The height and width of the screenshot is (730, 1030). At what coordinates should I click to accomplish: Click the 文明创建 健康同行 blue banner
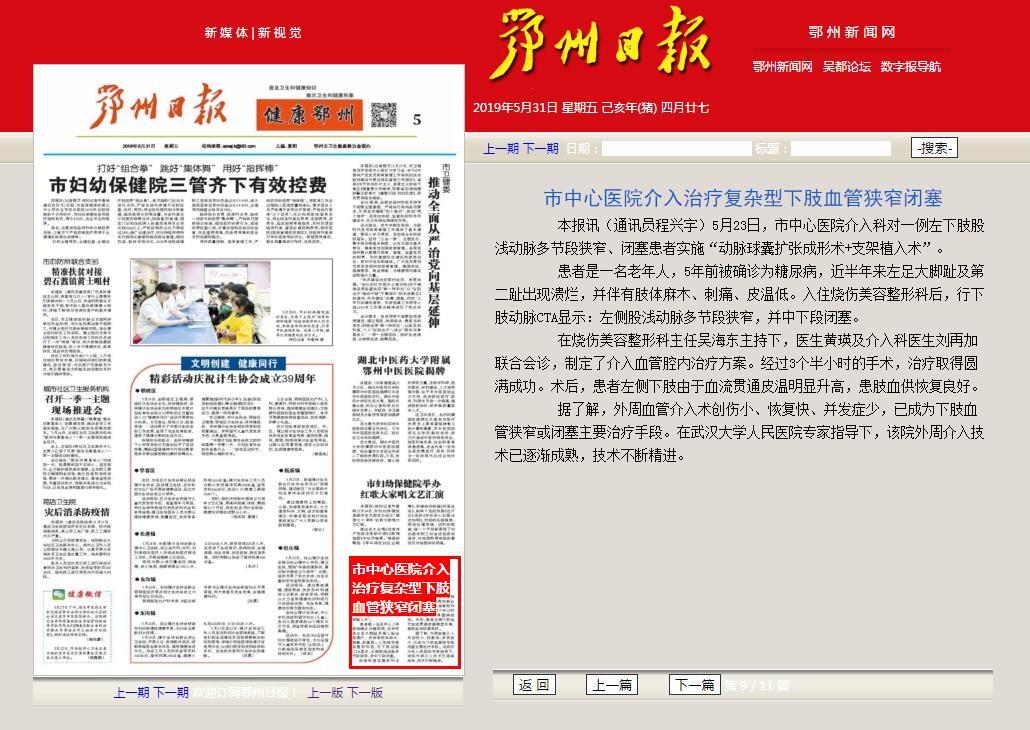(x=234, y=363)
